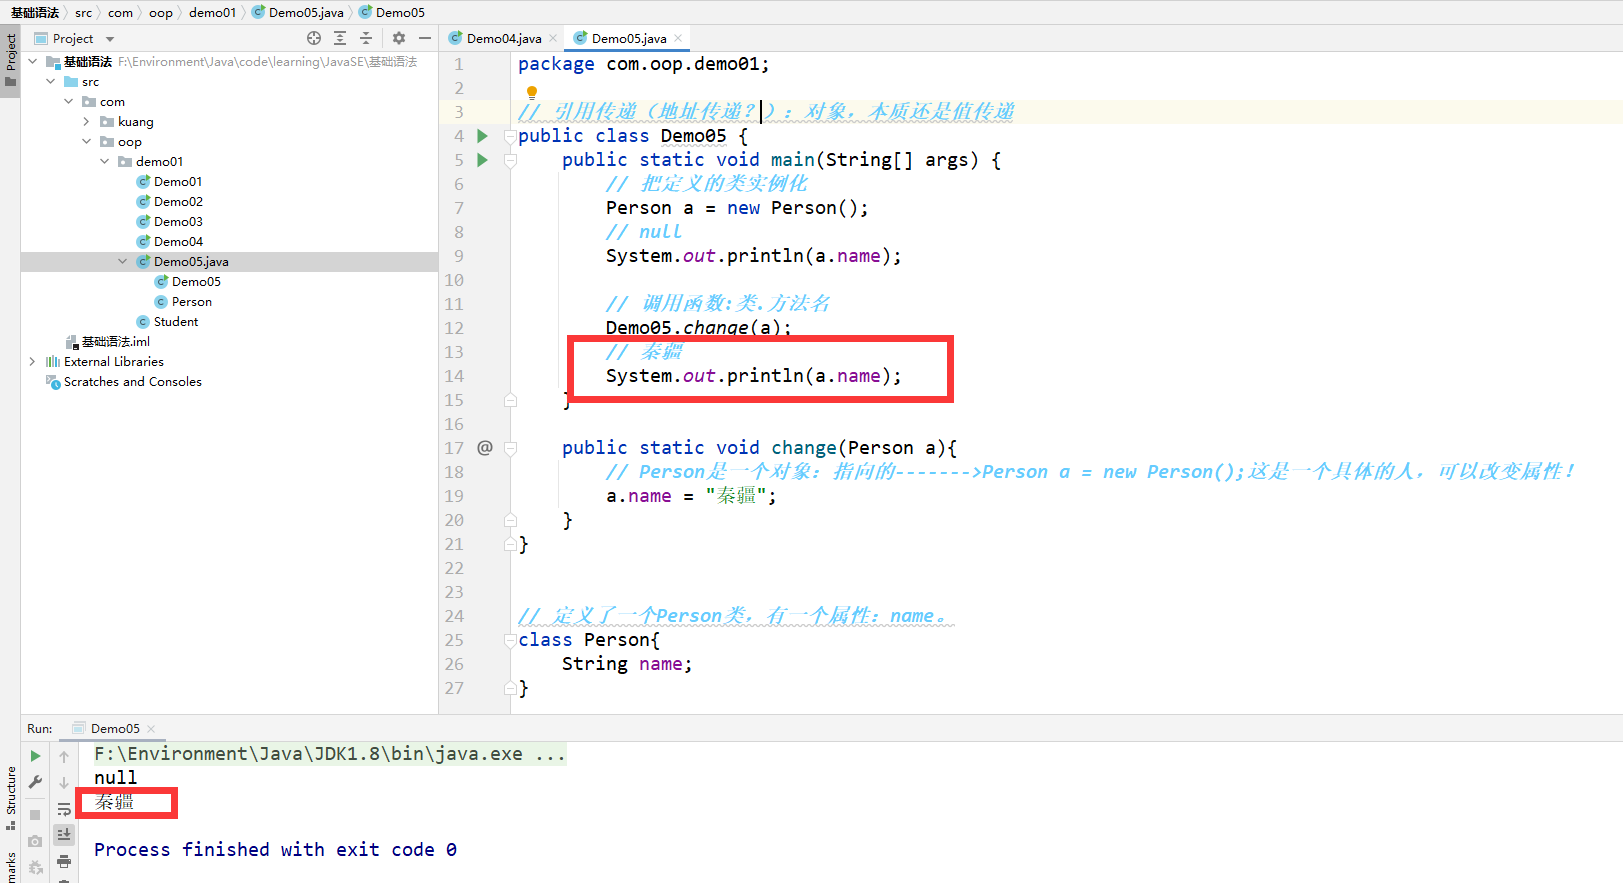This screenshot has height=883, width=1623.
Task: Click demo01 in the breadcrumb bar
Action: tap(212, 12)
